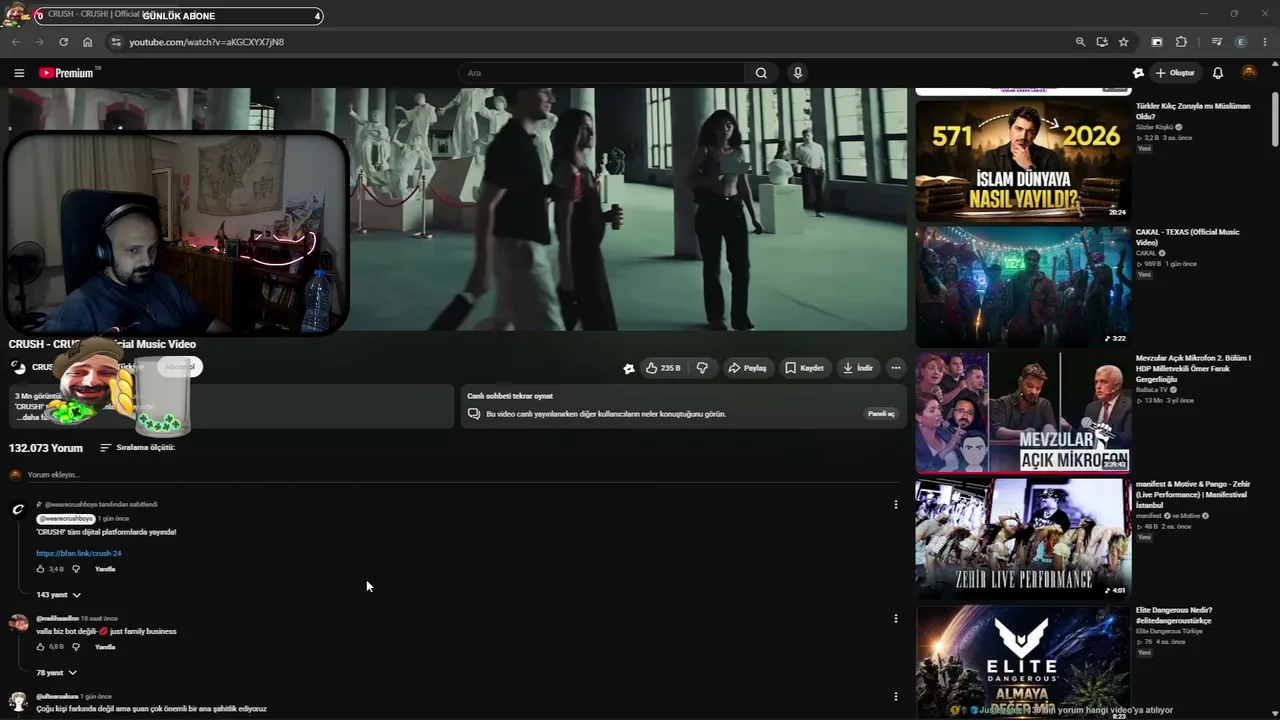Open Zehir Live Performance thumbnail
The height and width of the screenshot is (720, 1280).
coord(1023,538)
